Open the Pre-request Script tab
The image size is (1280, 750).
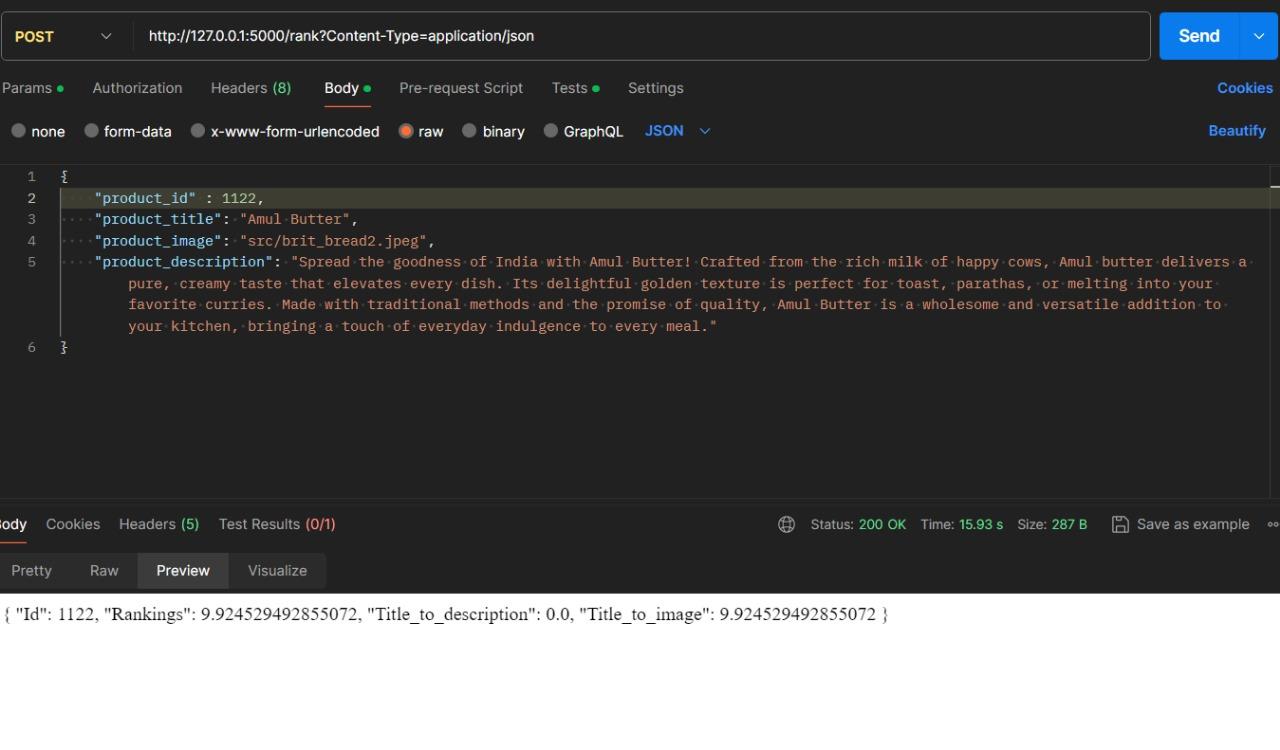pos(461,88)
